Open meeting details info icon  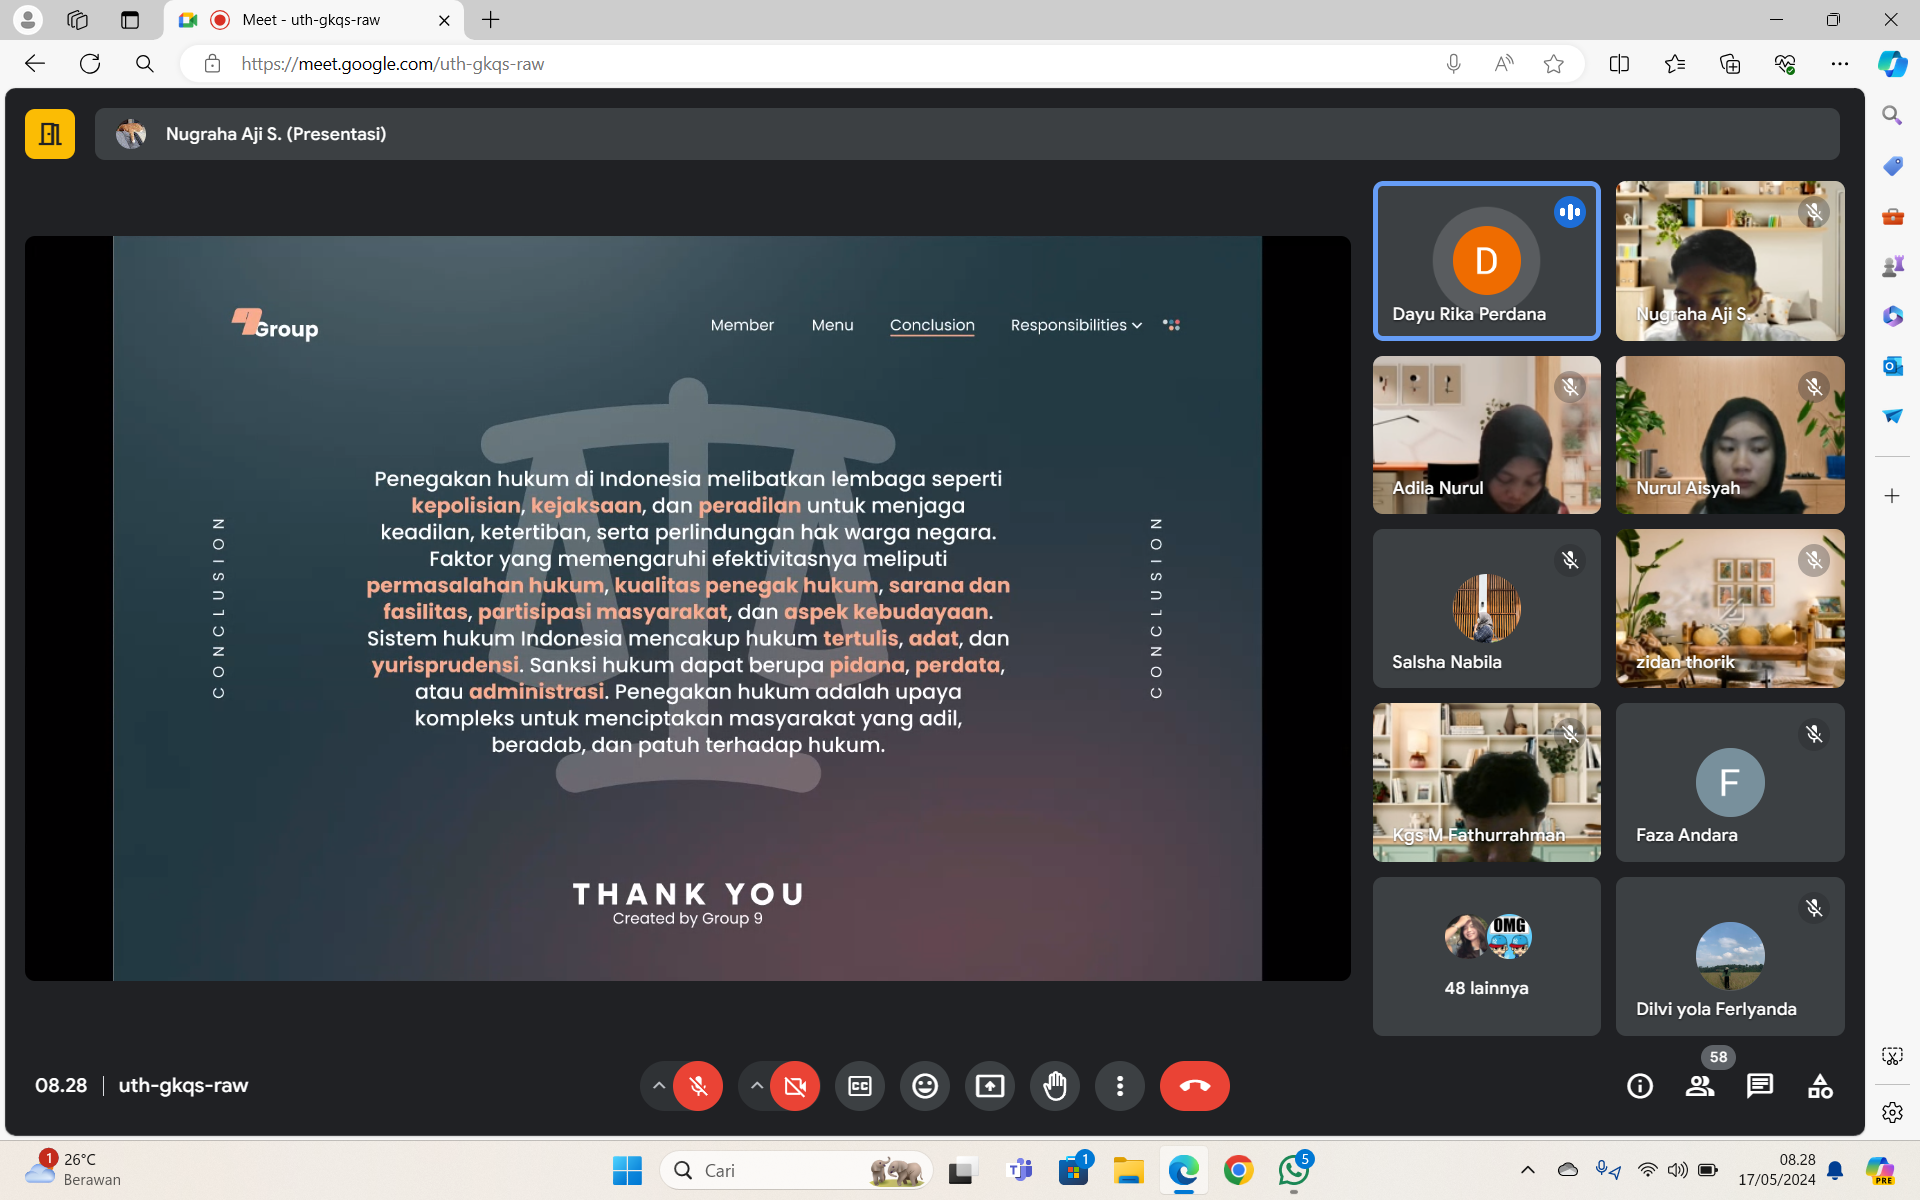pos(1640,1086)
